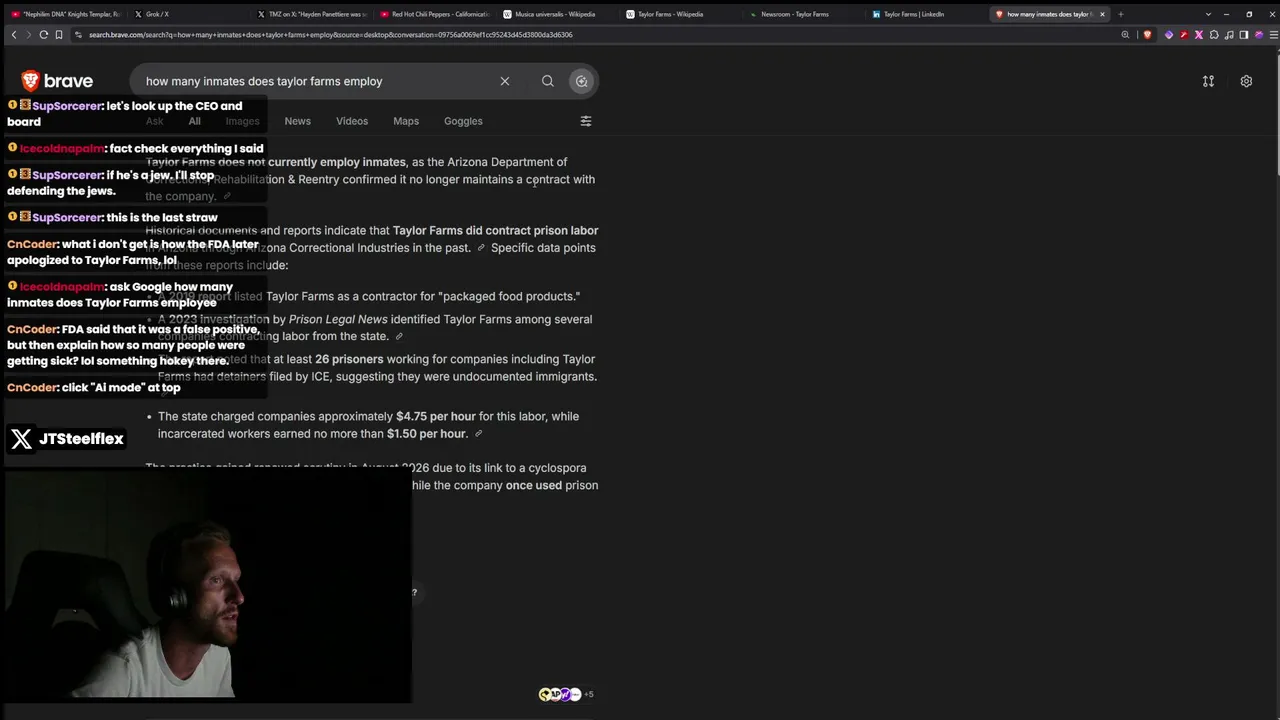Switch to the Newsroom - Taylor Farms tab

pyautogui.click(x=802, y=14)
